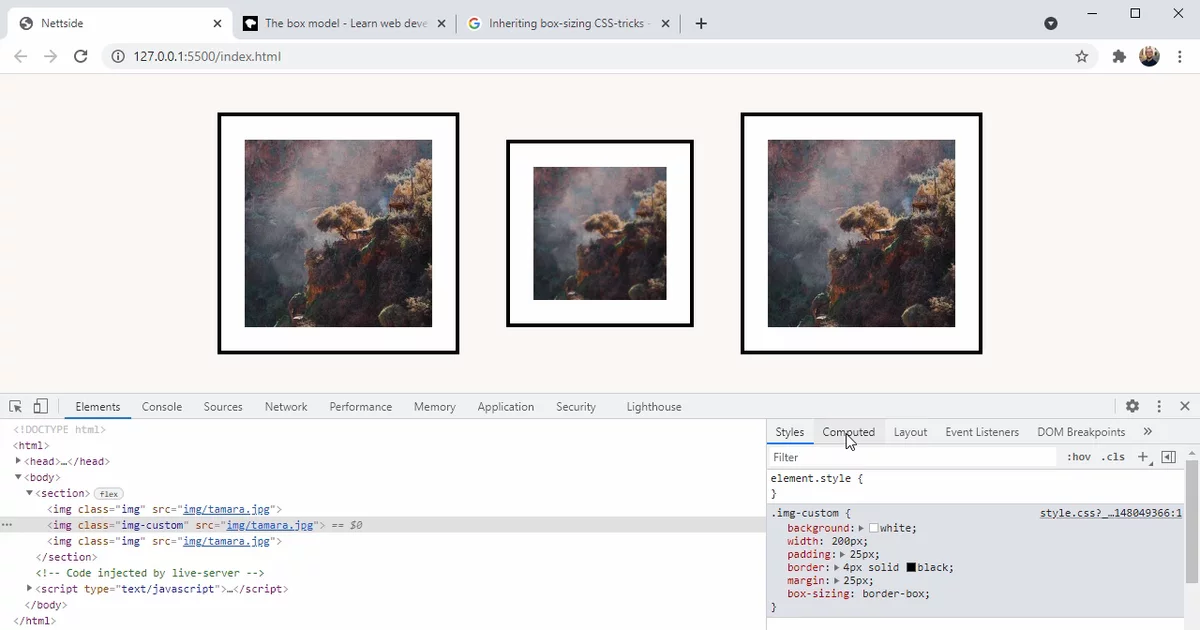Click the browser back arrow
Screen dimensions: 1200x630
21,56
